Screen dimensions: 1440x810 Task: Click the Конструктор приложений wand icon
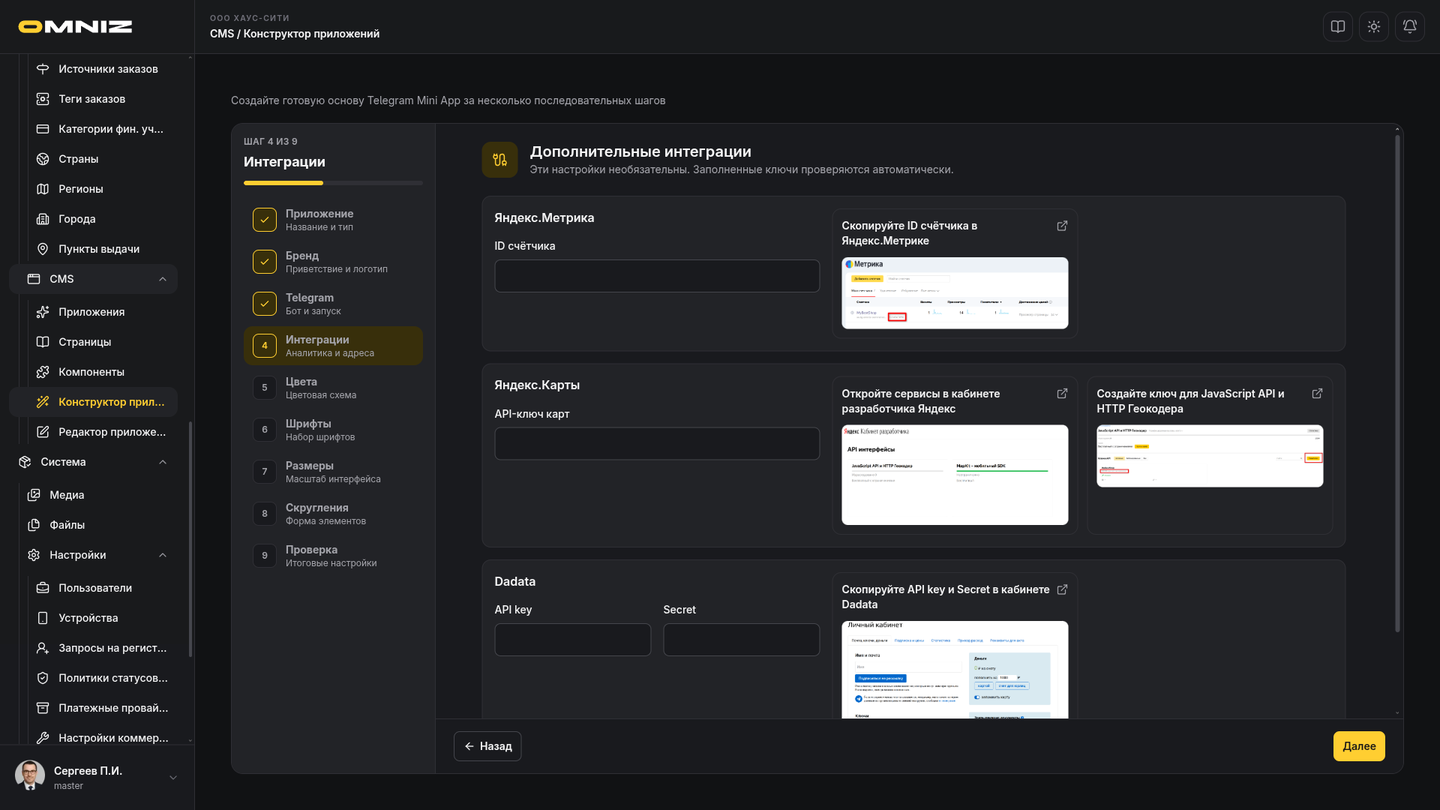point(43,402)
